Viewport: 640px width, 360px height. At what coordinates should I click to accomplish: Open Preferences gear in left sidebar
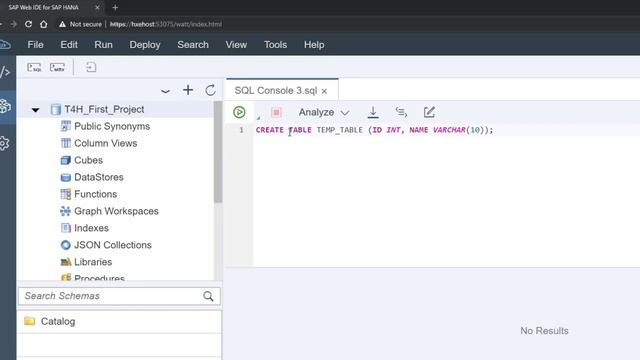(4, 143)
